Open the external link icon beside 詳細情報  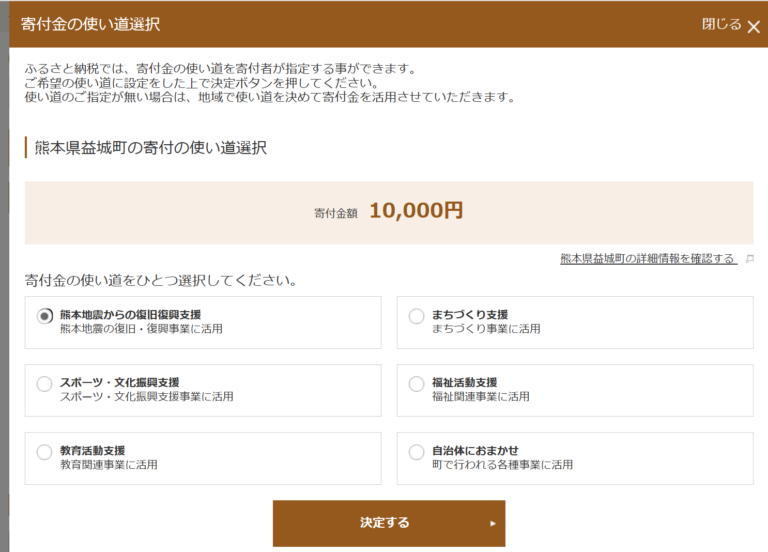point(749,259)
